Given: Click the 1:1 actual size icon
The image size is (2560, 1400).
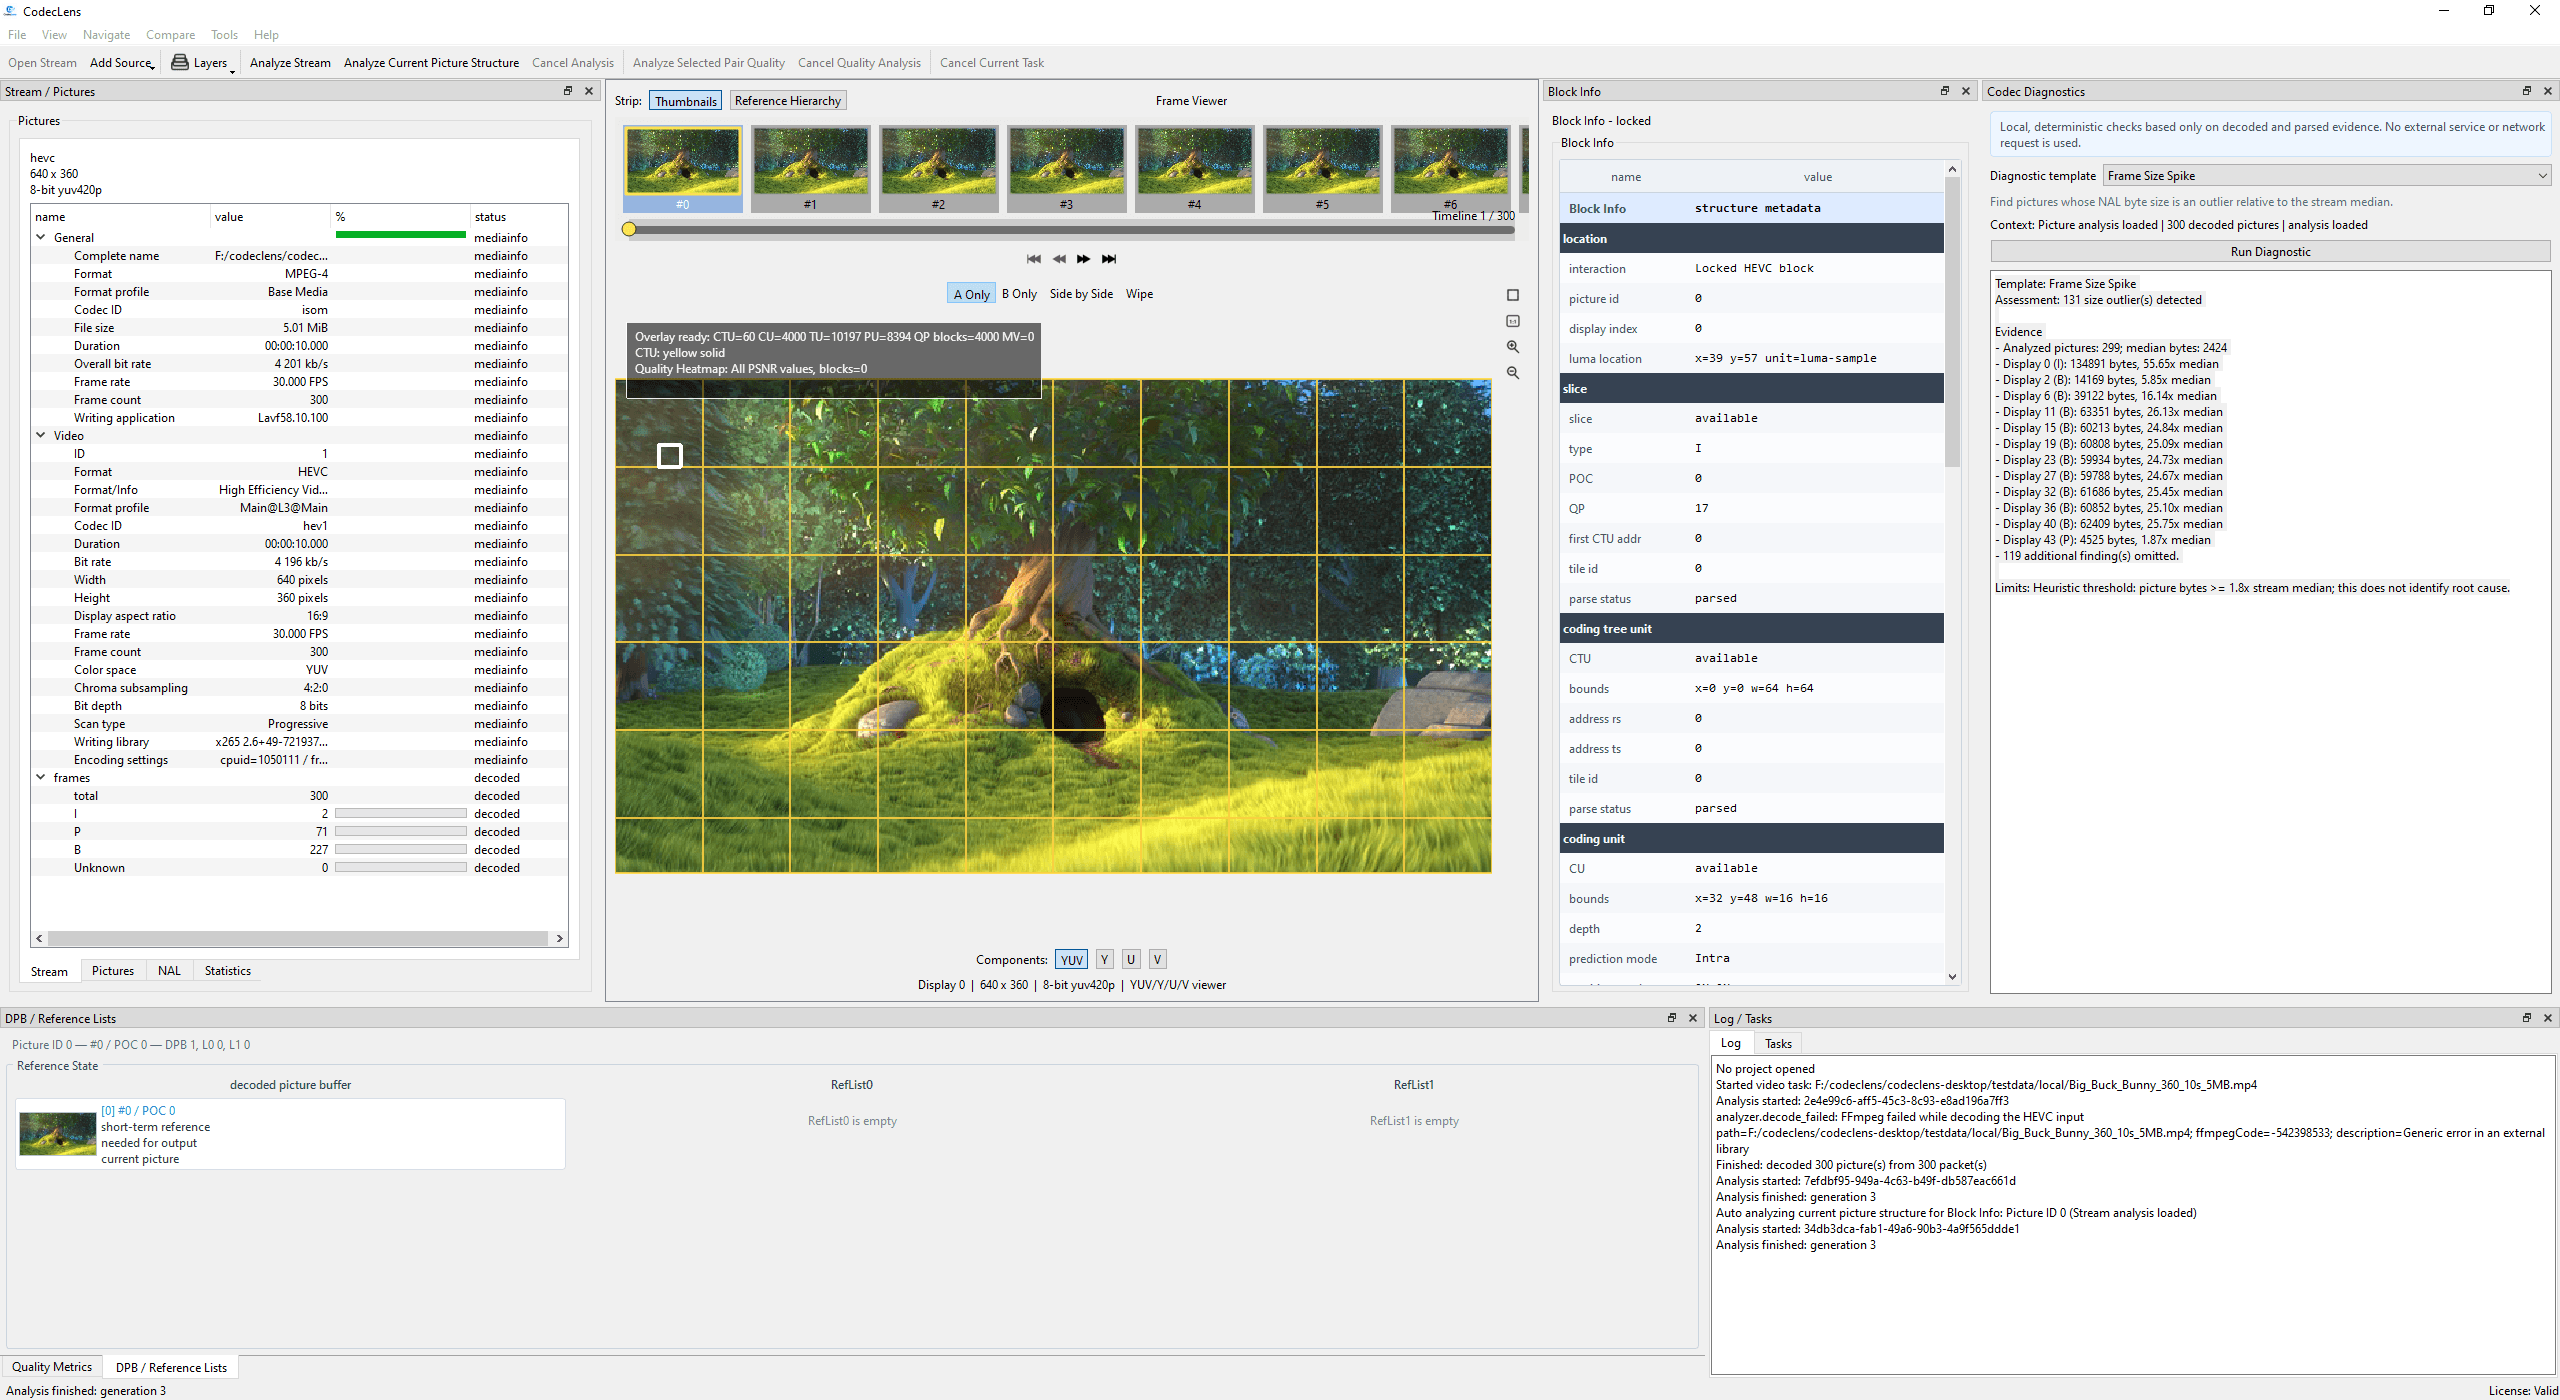Looking at the screenshot, I should pos(1513,321).
